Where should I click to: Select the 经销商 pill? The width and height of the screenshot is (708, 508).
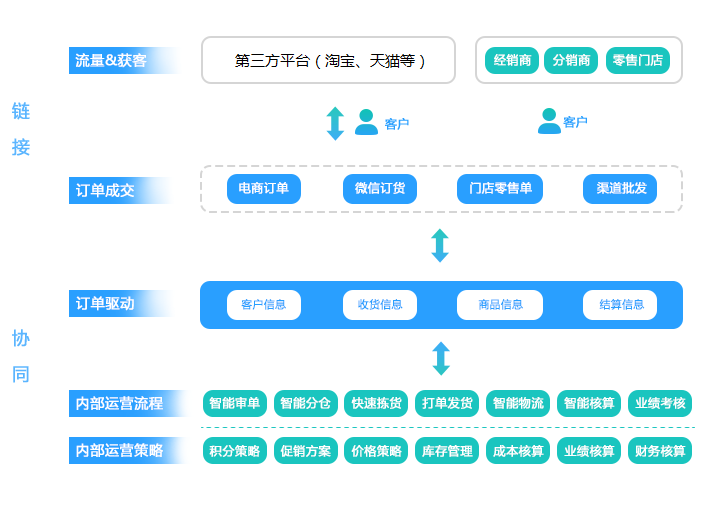click(512, 60)
